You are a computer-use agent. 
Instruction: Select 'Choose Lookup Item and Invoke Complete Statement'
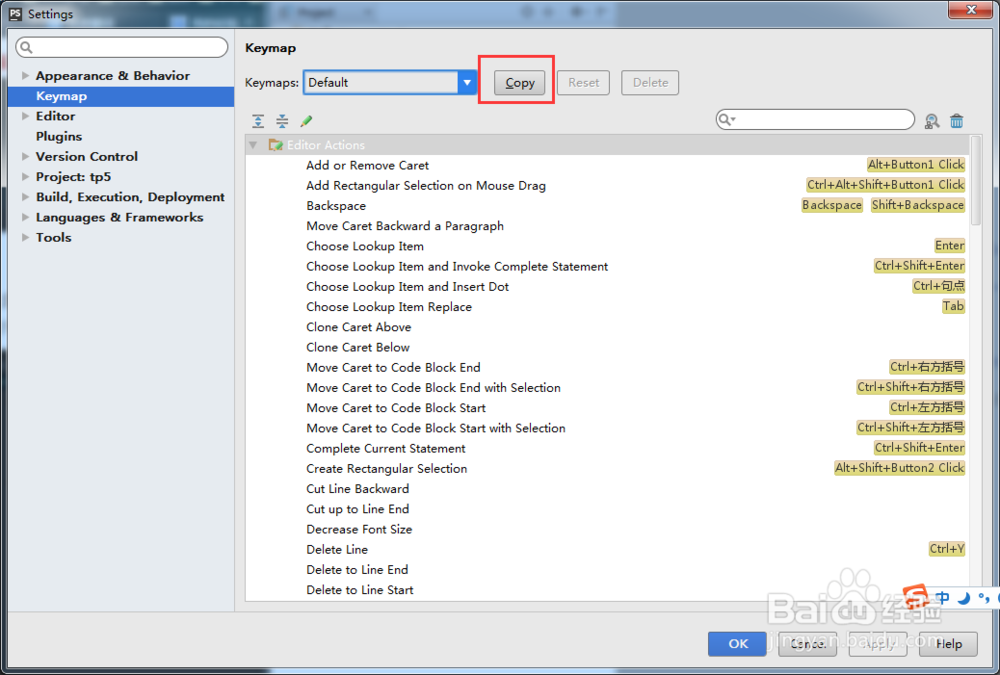pos(457,267)
